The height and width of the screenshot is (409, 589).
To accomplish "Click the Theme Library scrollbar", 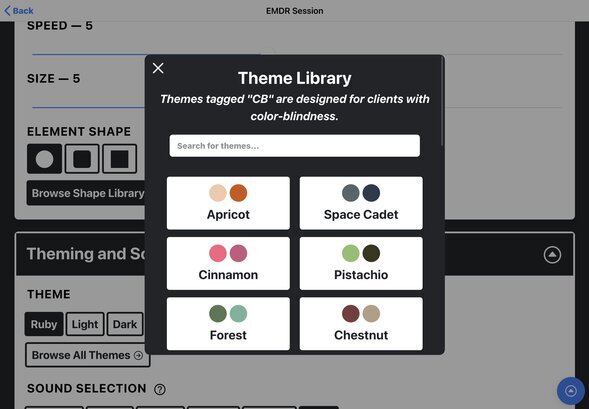I will pos(443,101).
